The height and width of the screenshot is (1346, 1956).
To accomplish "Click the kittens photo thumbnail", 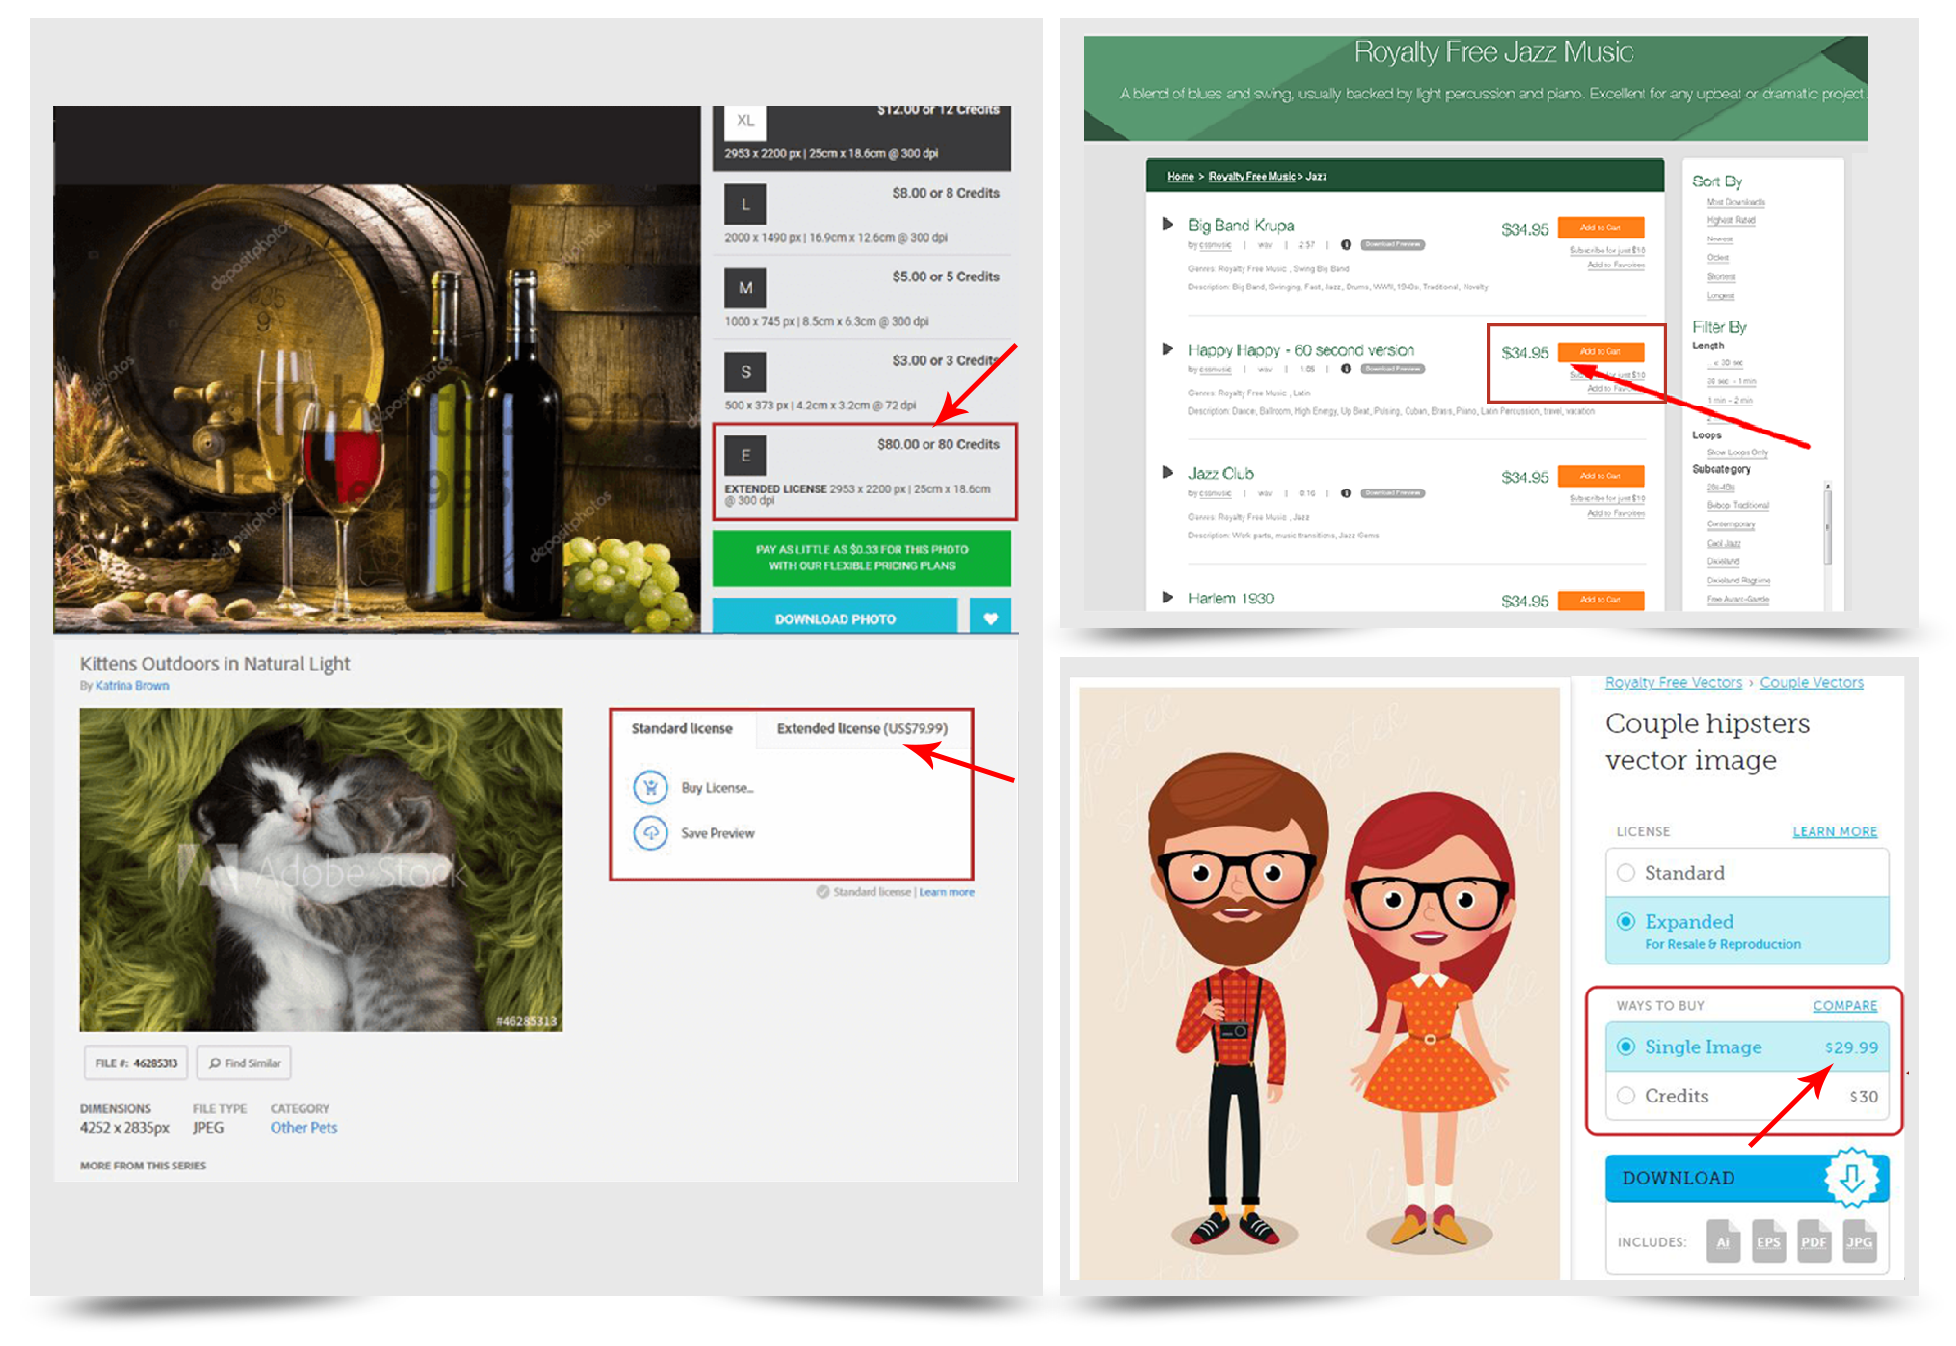I will point(320,869).
